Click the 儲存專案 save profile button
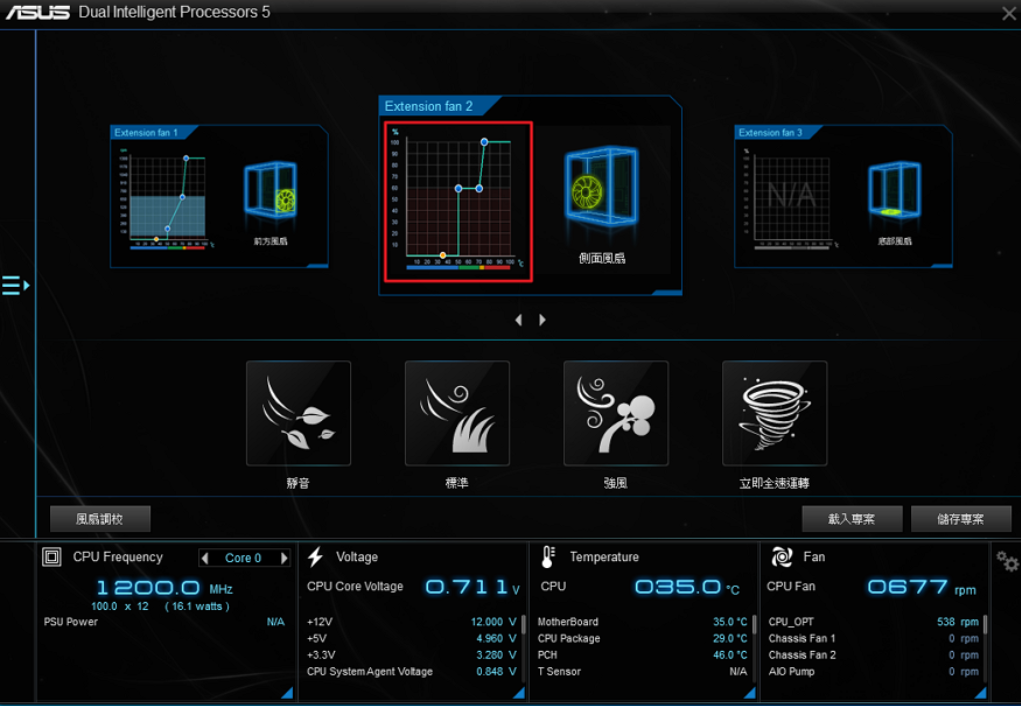Image resolution: width=1021 pixels, height=706 pixels. (960, 519)
